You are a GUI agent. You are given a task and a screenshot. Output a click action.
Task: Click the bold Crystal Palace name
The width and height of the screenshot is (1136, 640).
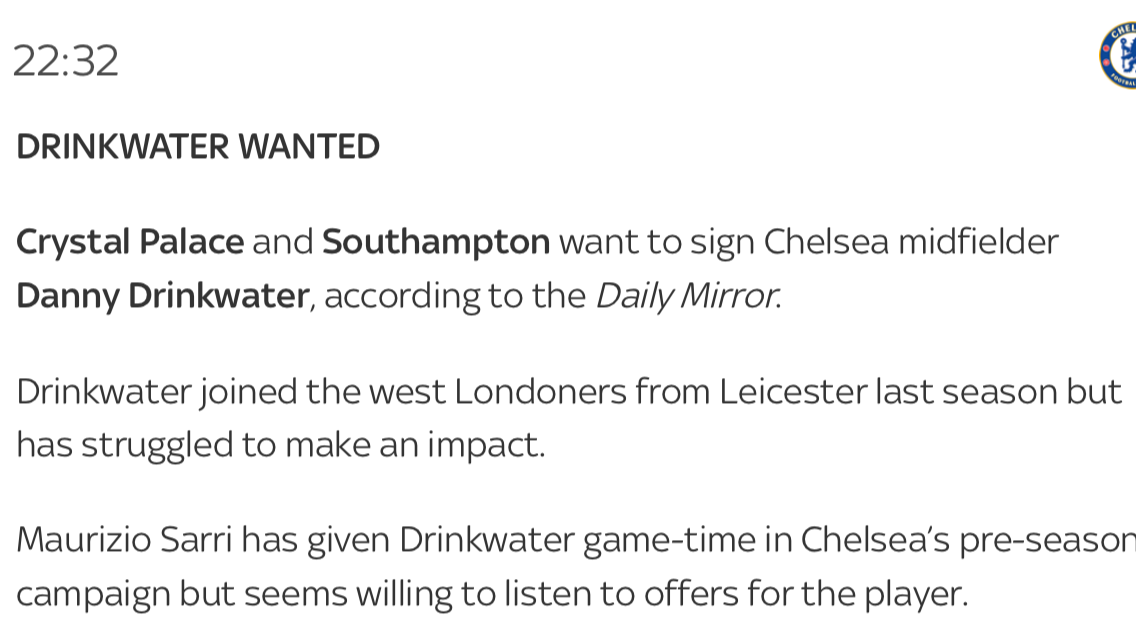pyautogui.click(x=130, y=243)
